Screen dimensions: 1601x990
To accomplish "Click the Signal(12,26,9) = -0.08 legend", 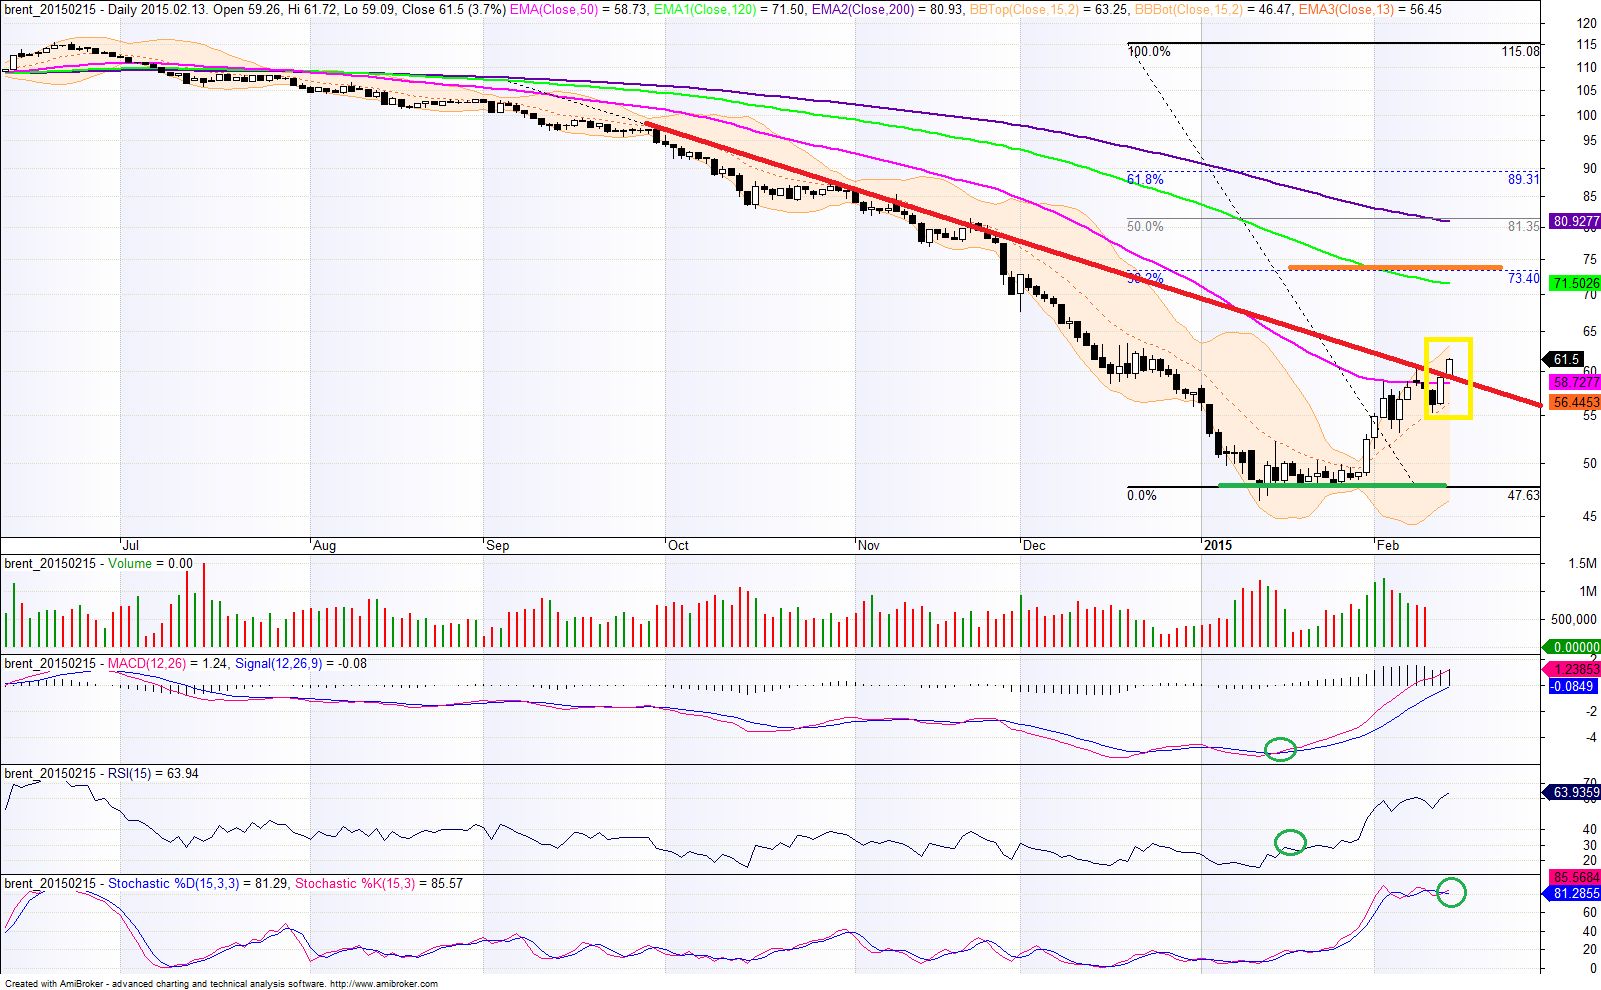I will tap(300, 664).
